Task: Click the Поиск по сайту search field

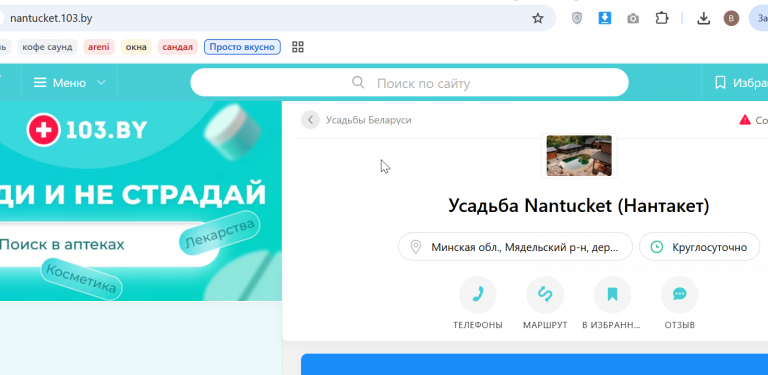Action: [409, 83]
